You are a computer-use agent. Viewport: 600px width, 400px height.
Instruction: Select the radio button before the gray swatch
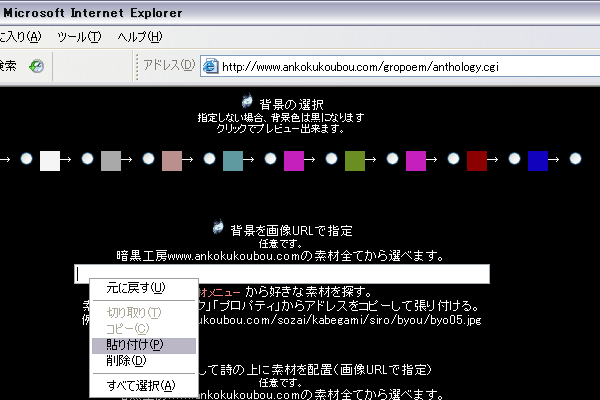pyautogui.click(x=87, y=159)
